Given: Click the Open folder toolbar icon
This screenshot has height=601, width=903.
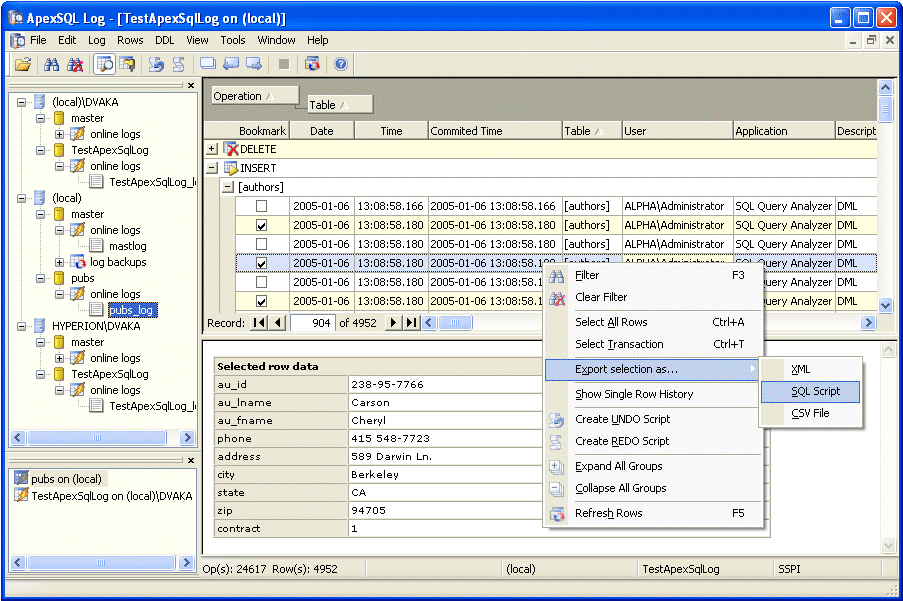Looking at the screenshot, I should (23, 64).
